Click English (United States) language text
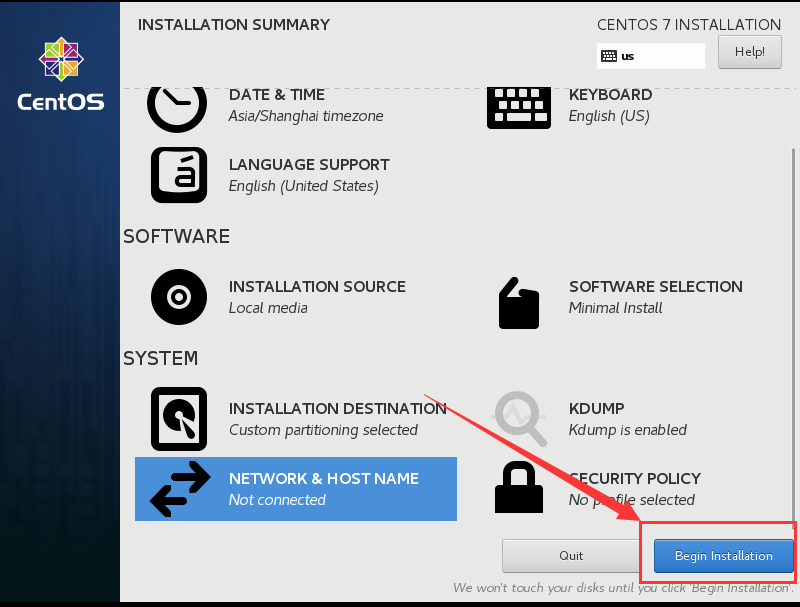The width and height of the screenshot is (800, 607). pyautogui.click(x=304, y=186)
